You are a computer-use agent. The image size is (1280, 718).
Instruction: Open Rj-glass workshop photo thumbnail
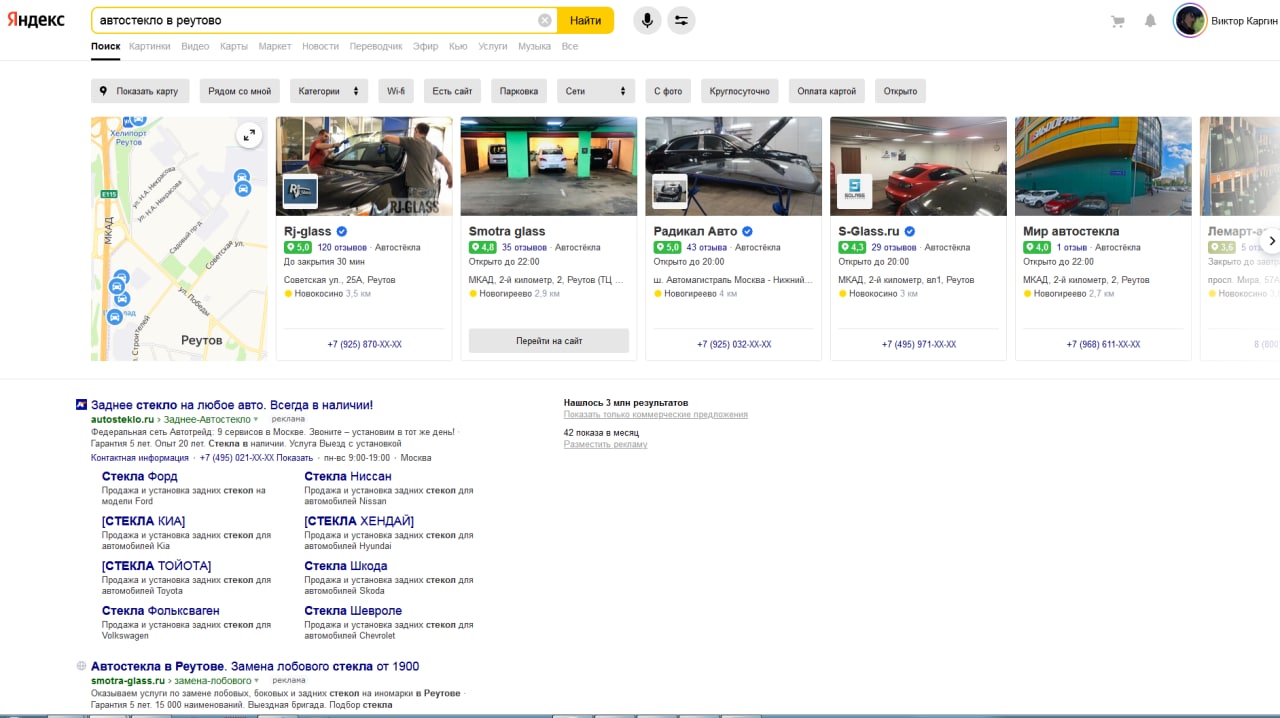pos(364,166)
